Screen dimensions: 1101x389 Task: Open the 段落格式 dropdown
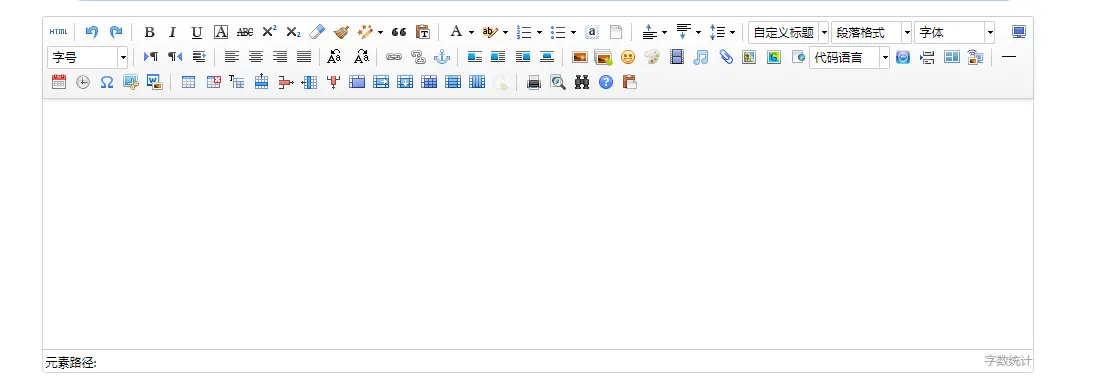tap(871, 32)
